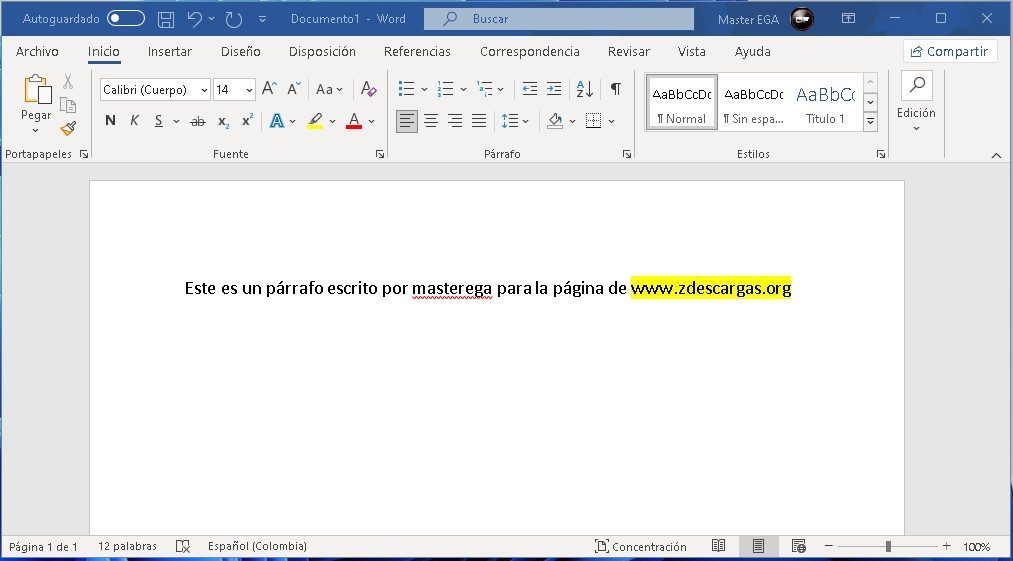Screen dimensions: 1013x561
Task: Switch to Web Layout view icon
Action: pos(799,547)
